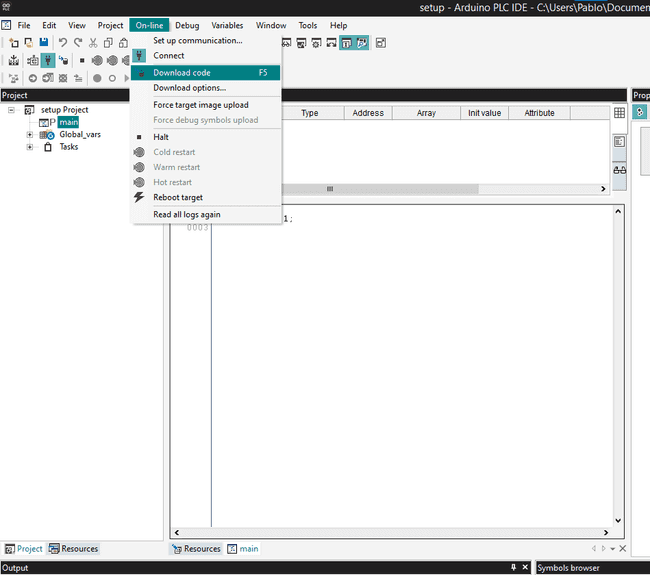The width and height of the screenshot is (650, 575).
Task: Click the Address column header
Action: click(x=368, y=113)
